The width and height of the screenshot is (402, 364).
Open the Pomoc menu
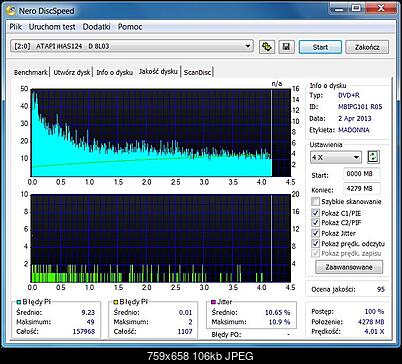[x=130, y=27]
